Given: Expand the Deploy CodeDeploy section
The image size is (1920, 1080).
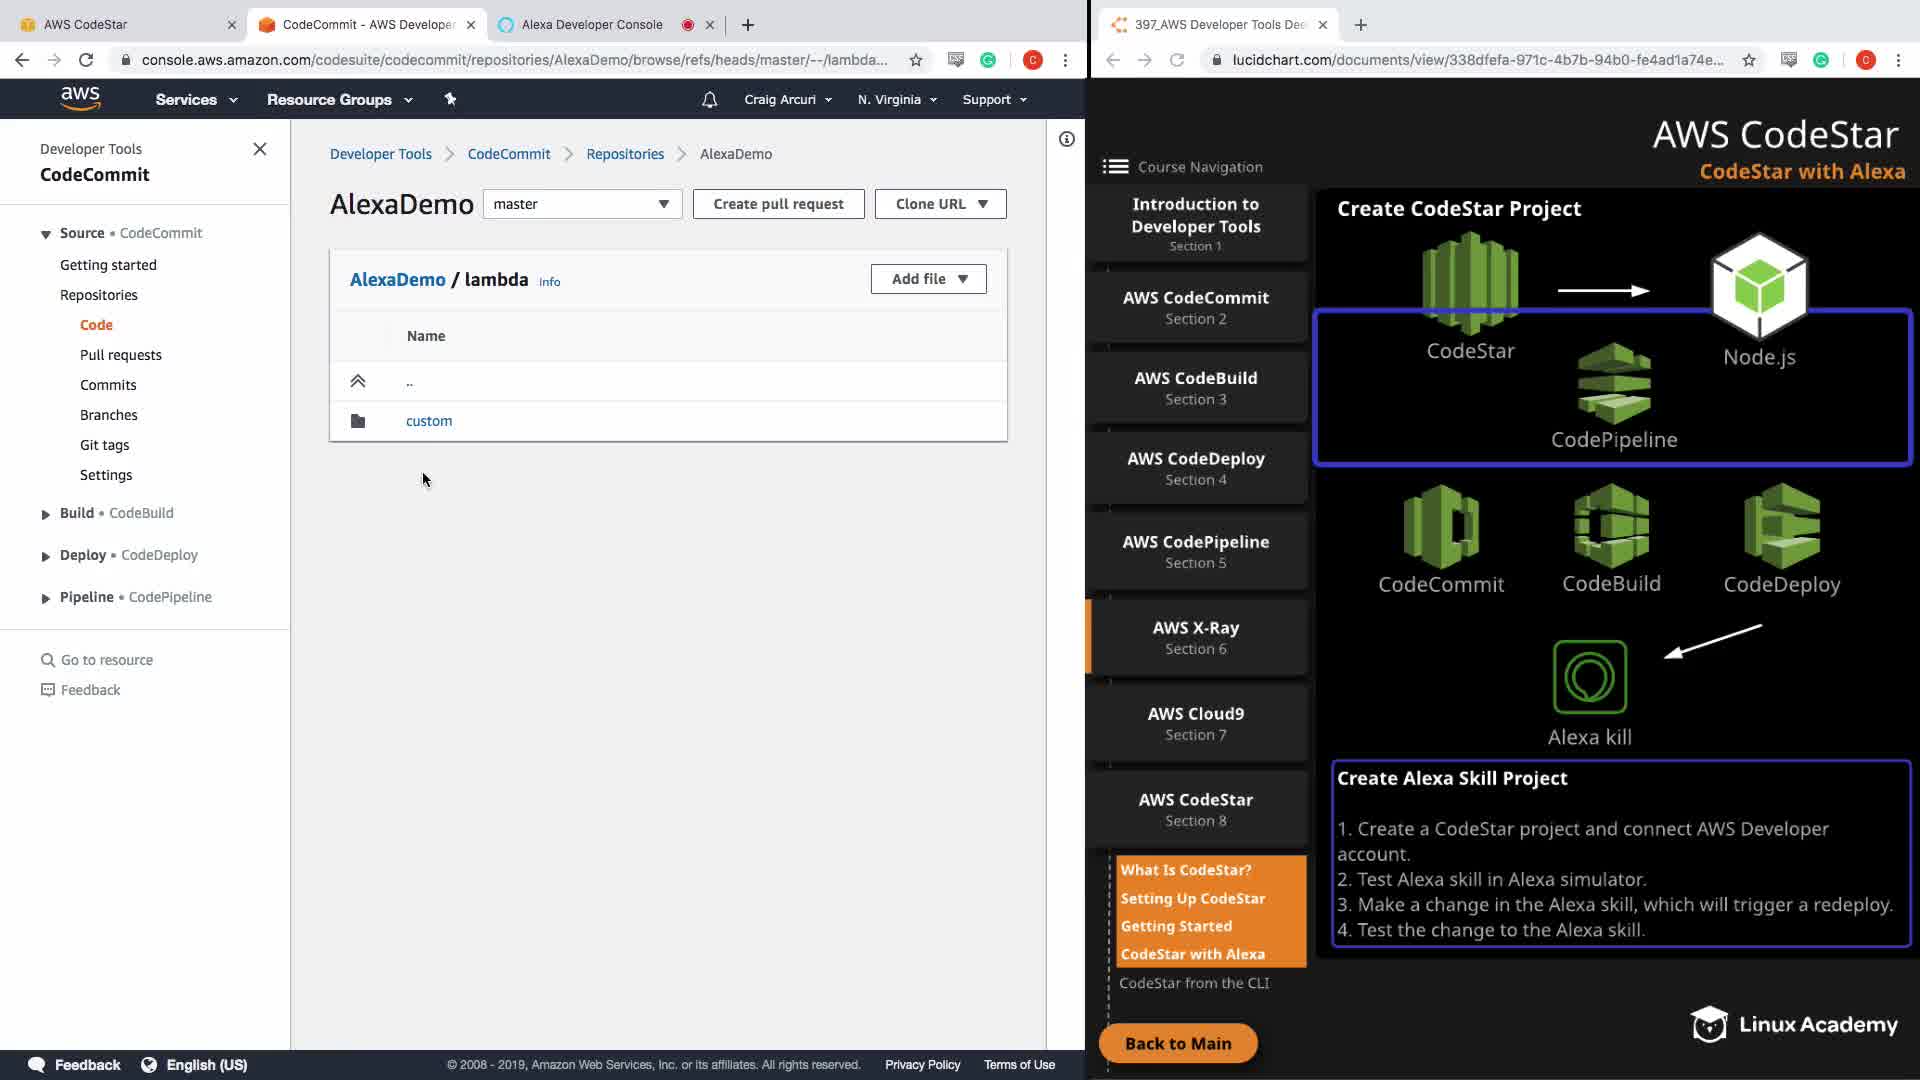Looking at the screenshot, I should (46, 556).
